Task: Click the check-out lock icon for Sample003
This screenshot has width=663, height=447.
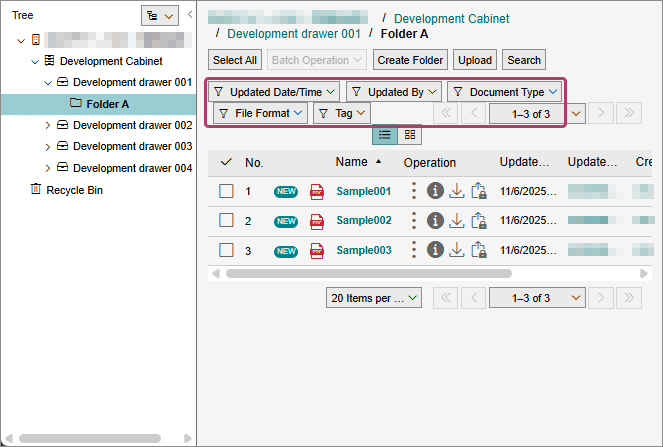Action: pos(478,250)
